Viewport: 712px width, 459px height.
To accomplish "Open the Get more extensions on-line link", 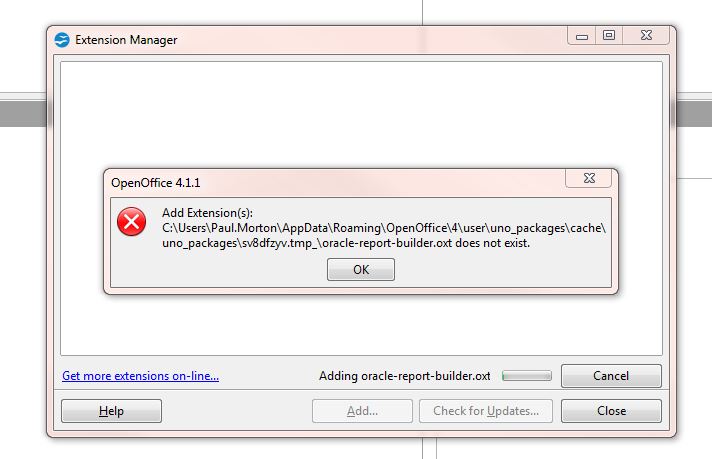I will [x=140, y=376].
